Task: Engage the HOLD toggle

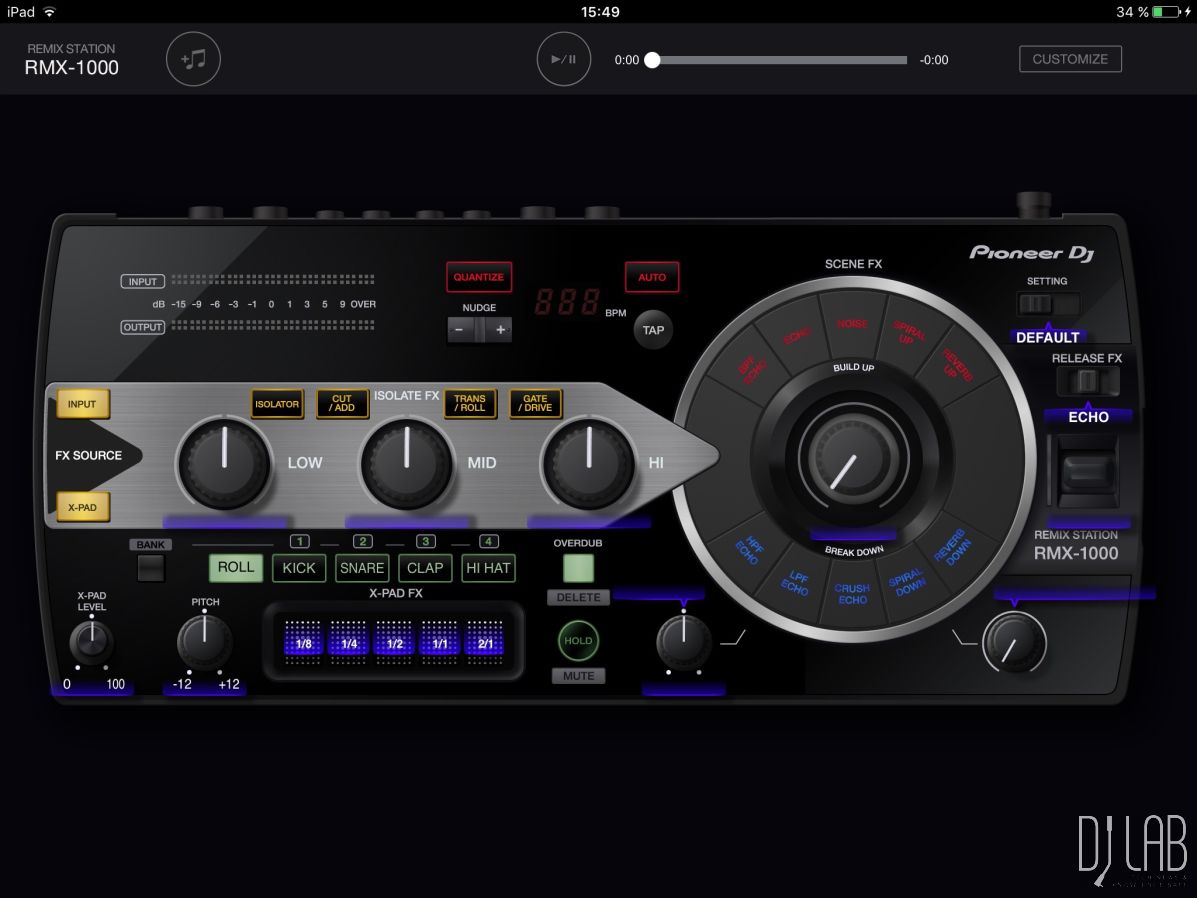Action: (x=578, y=641)
